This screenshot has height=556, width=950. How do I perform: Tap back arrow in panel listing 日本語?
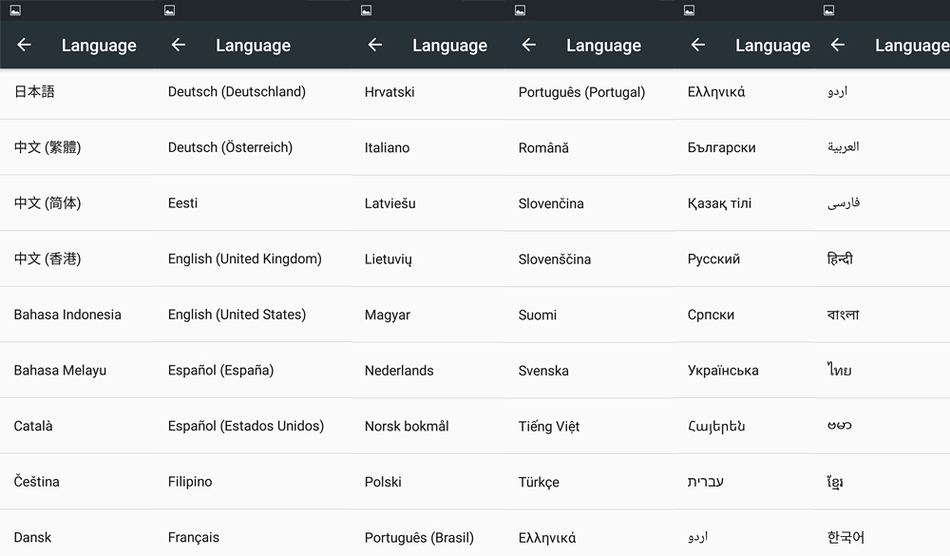click(x=24, y=45)
